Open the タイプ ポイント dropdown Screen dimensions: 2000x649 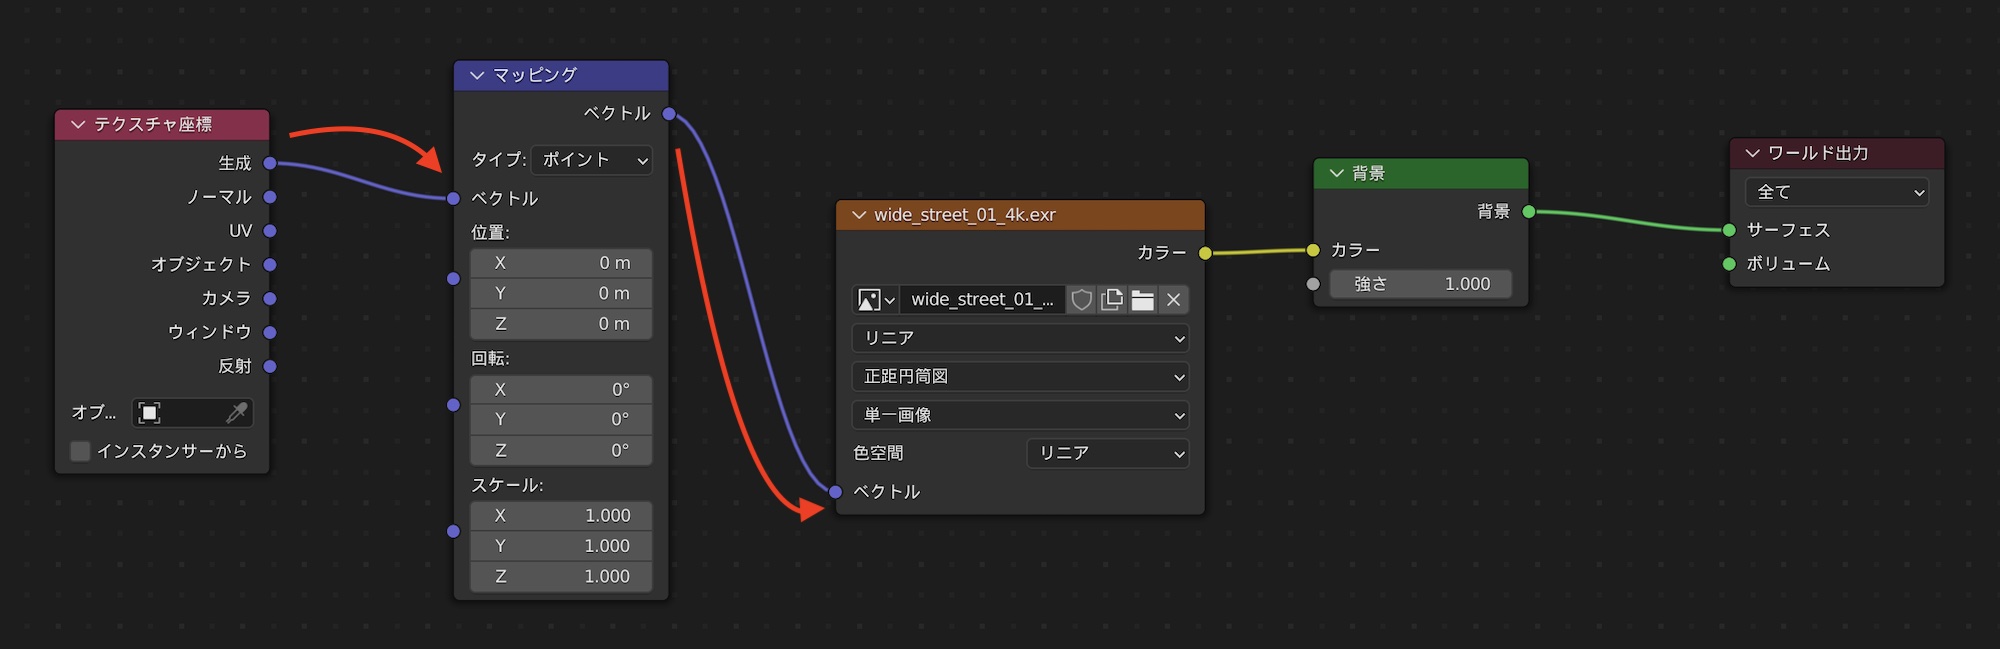click(x=592, y=160)
